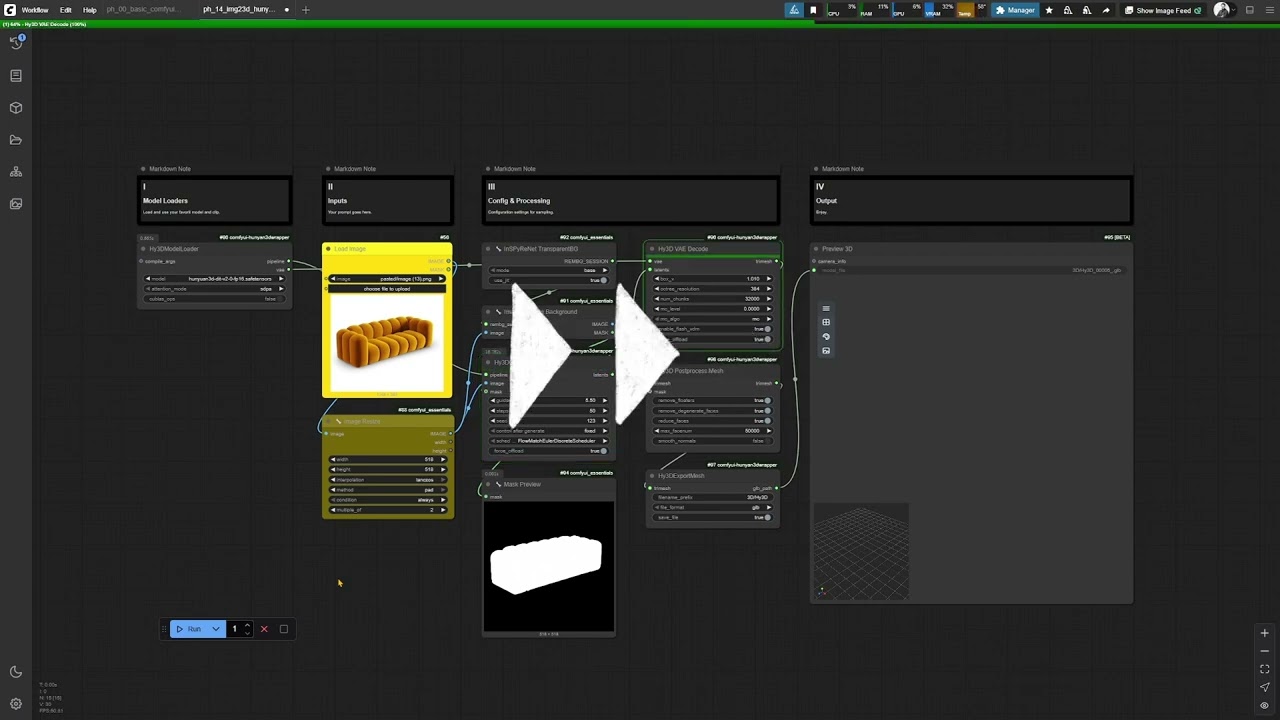The height and width of the screenshot is (720, 1280).
Task: Open new workflow tab with plus
Action: point(306,10)
